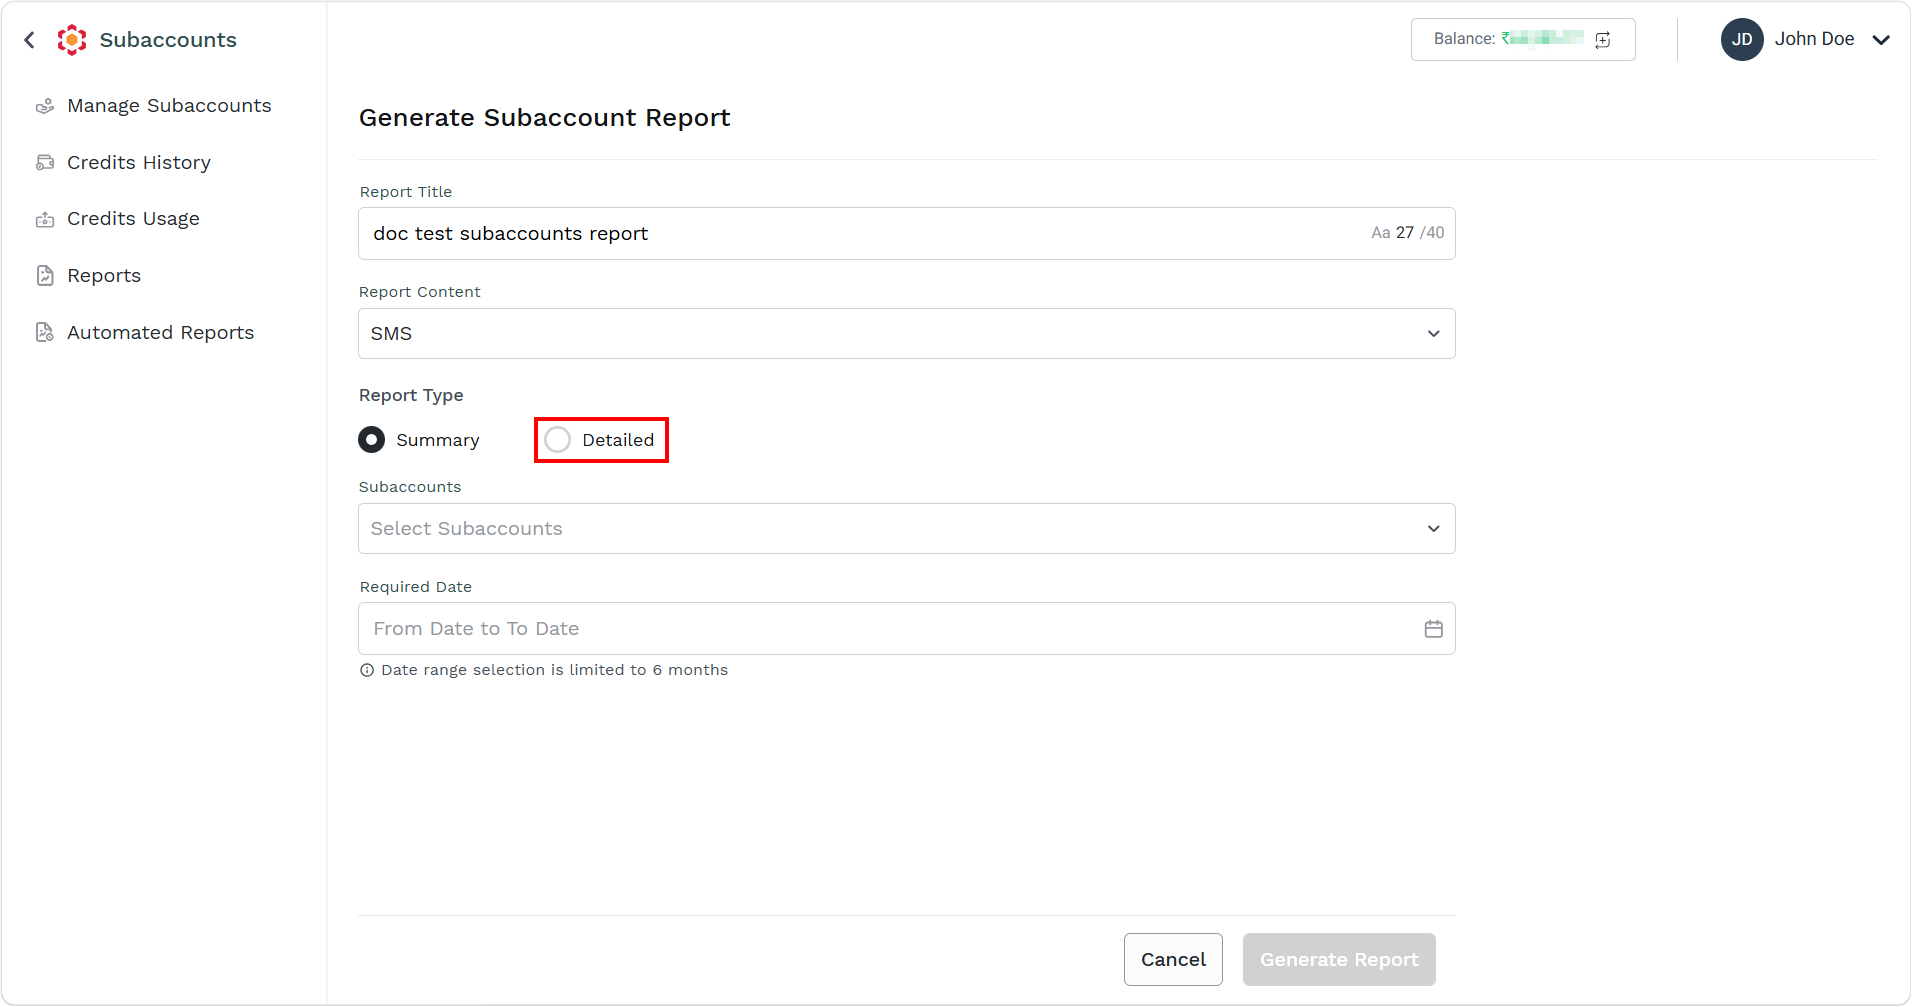Open Manage Subaccounts menu item
1912x1007 pixels.
pyautogui.click(x=169, y=106)
